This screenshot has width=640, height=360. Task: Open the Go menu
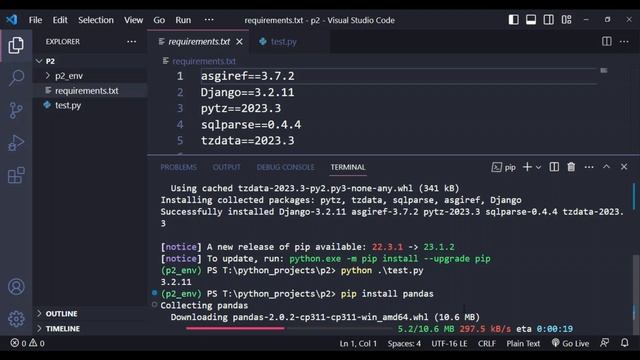point(159,20)
